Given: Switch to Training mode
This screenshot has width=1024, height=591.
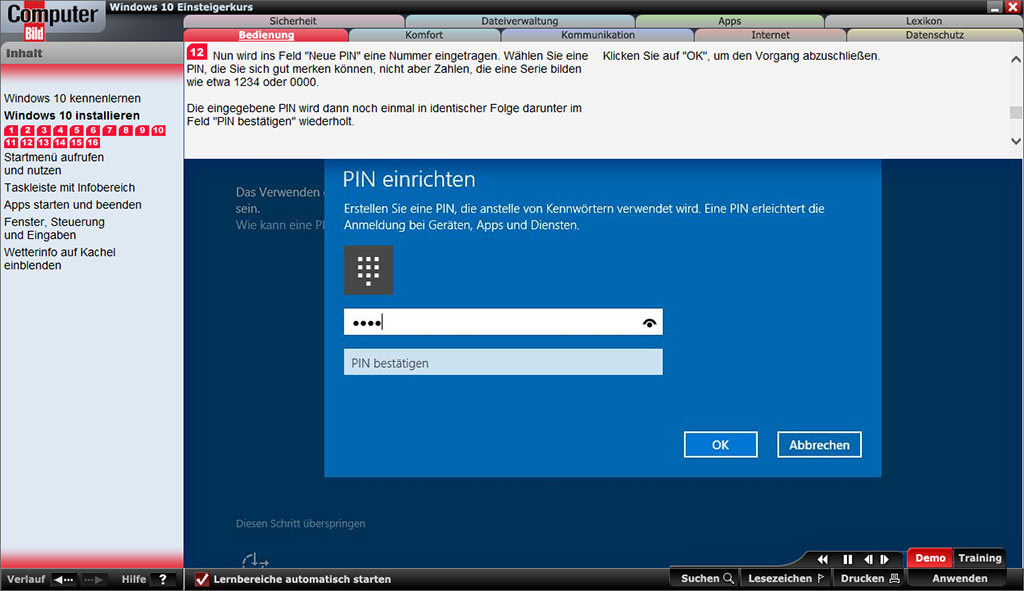Looking at the screenshot, I should coord(980,558).
